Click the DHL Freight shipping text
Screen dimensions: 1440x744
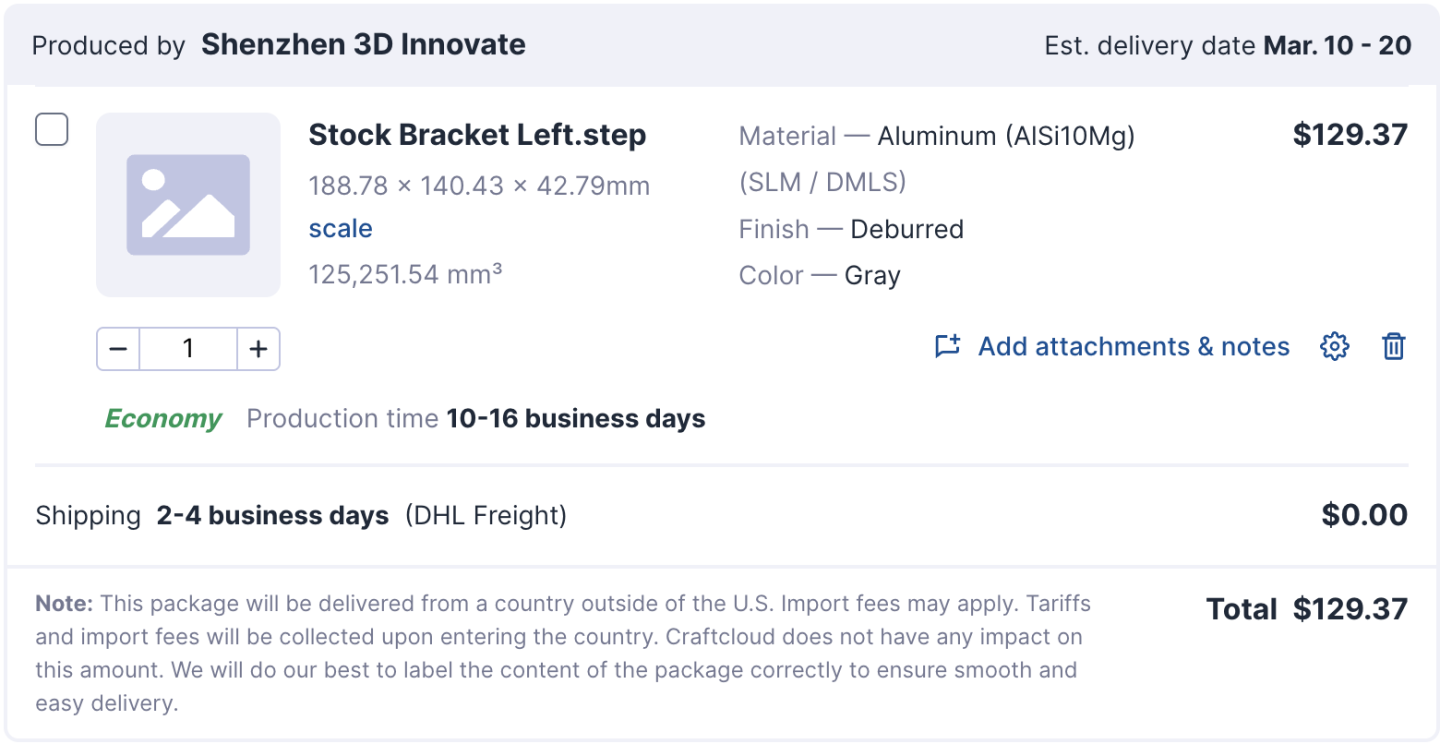pyautogui.click(x=486, y=516)
